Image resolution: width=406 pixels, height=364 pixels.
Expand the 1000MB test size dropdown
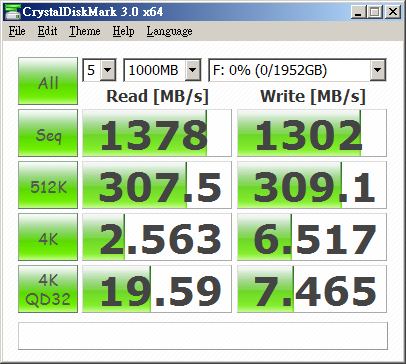193,70
